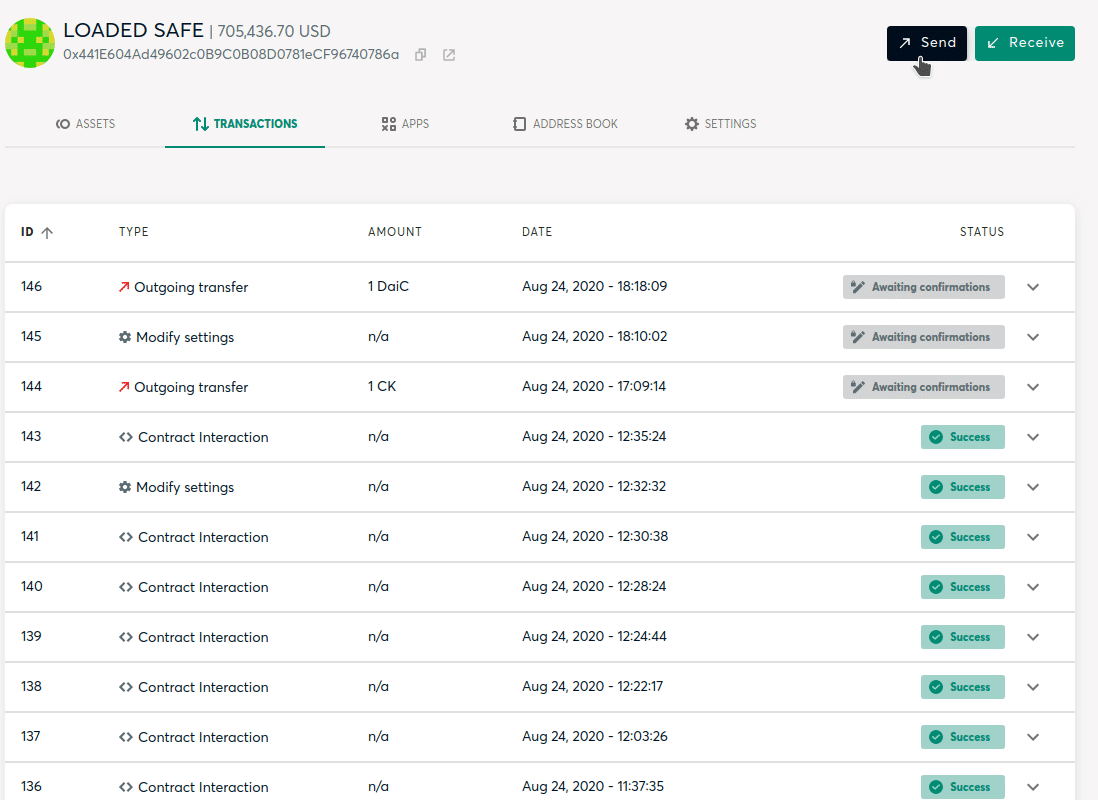Select date Aug 24, 2020 - 12:35:24
The height and width of the screenshot is (800, 1098).
point(594,436)
